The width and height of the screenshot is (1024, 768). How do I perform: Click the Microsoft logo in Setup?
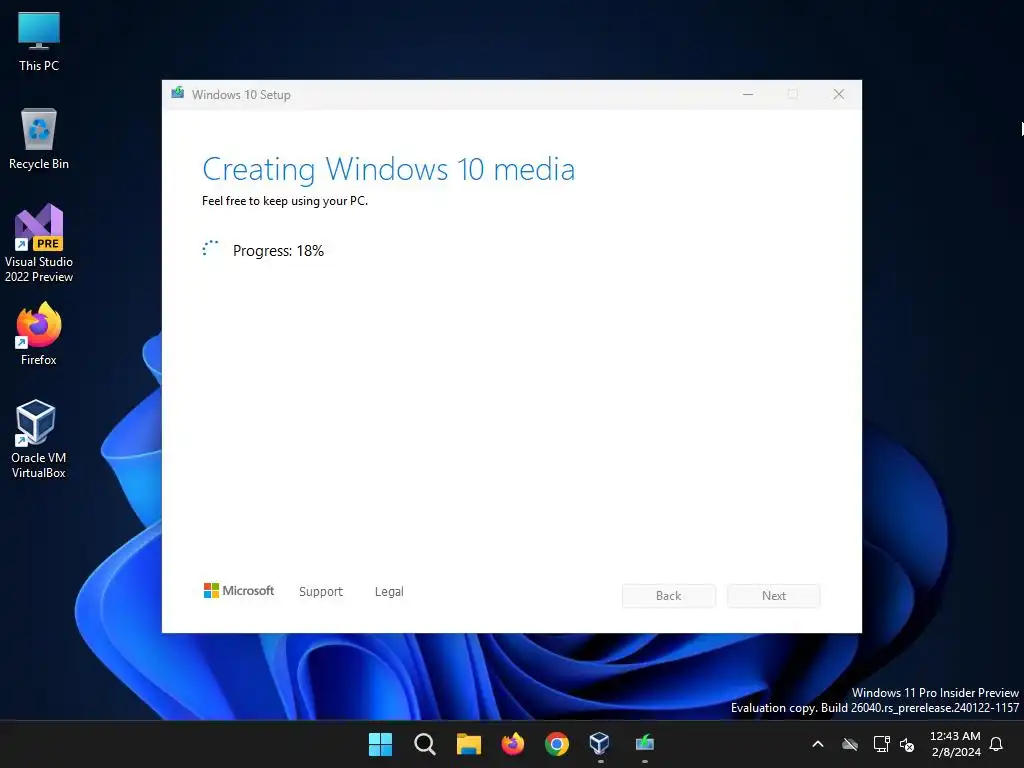(x=238, y=590)
